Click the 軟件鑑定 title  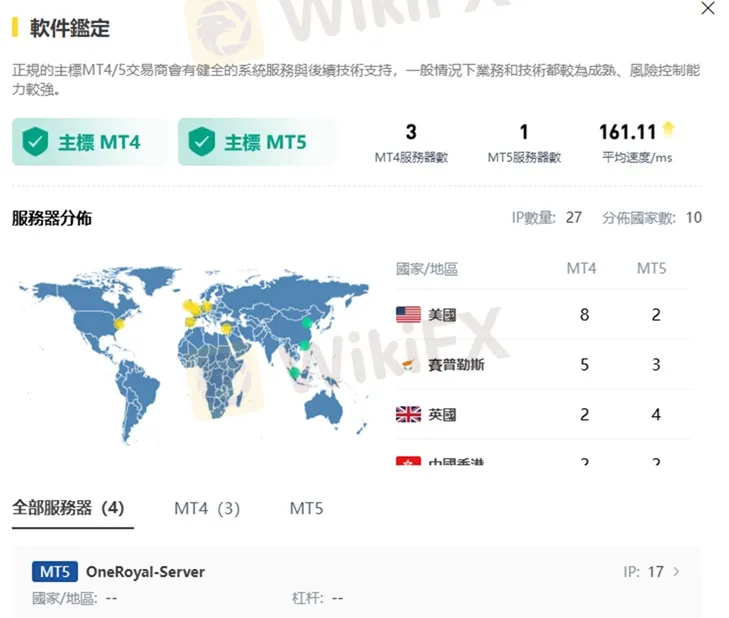point(70,28)
